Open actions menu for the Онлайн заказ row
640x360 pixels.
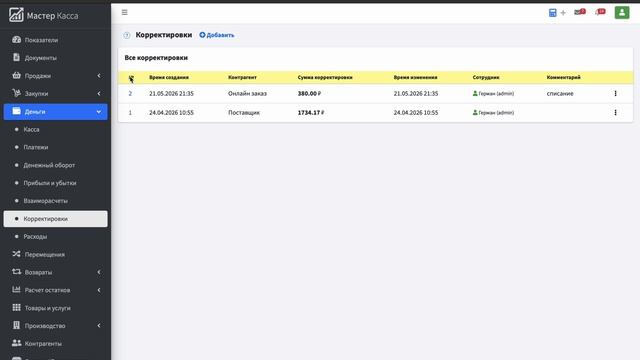[615, 93]
